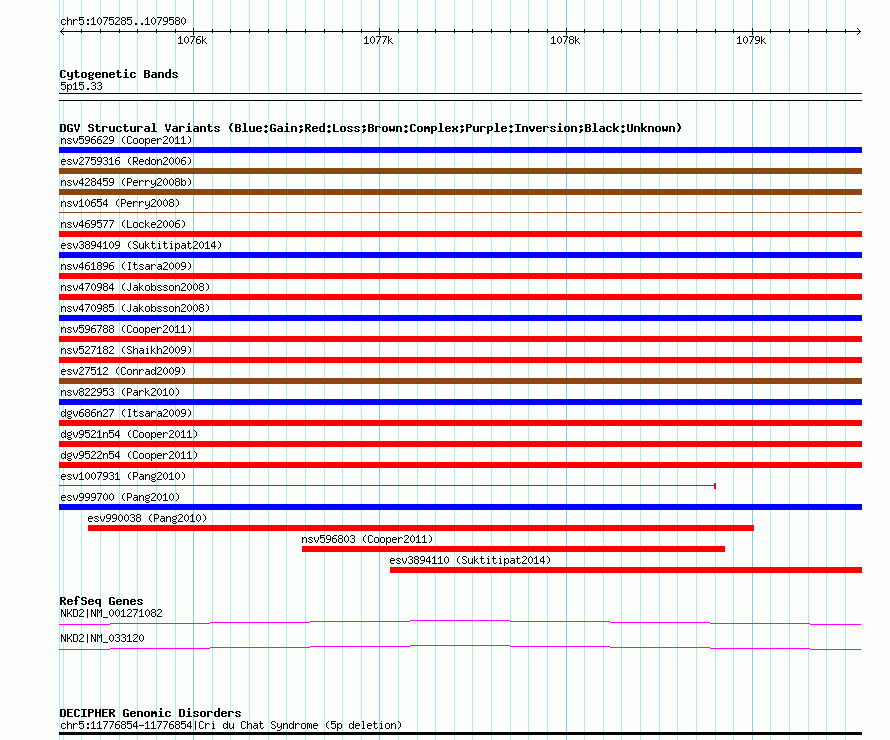Click the 1076k ruler tick label
Image resolution: width=890 pixels, height=740 pixels.
tap(191, 41)
